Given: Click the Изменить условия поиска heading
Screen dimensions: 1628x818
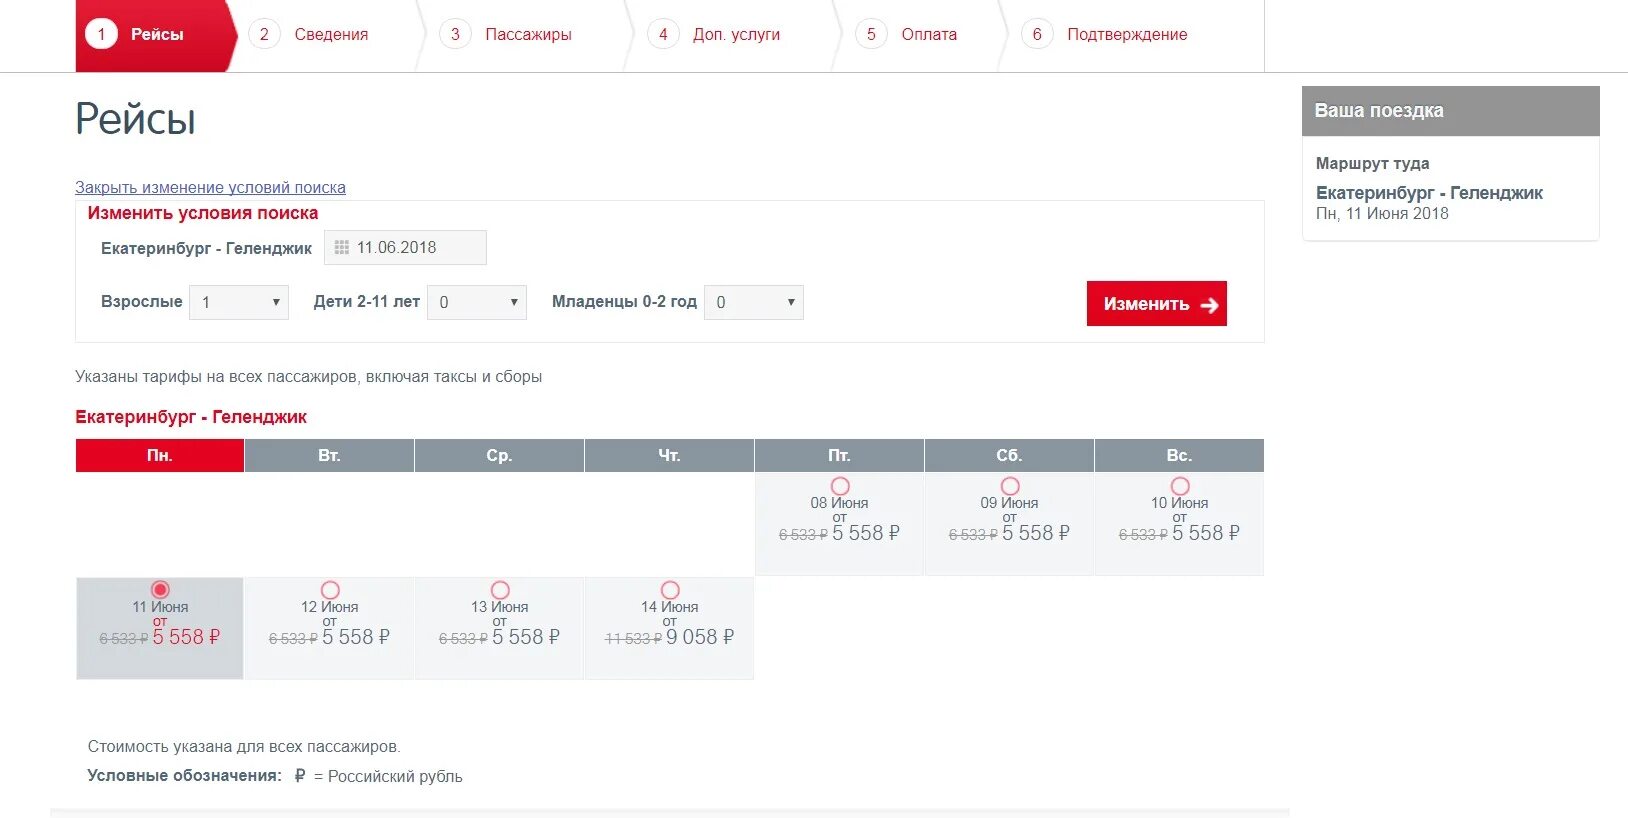Looking at the screenshot, I should tap(203, 213).
